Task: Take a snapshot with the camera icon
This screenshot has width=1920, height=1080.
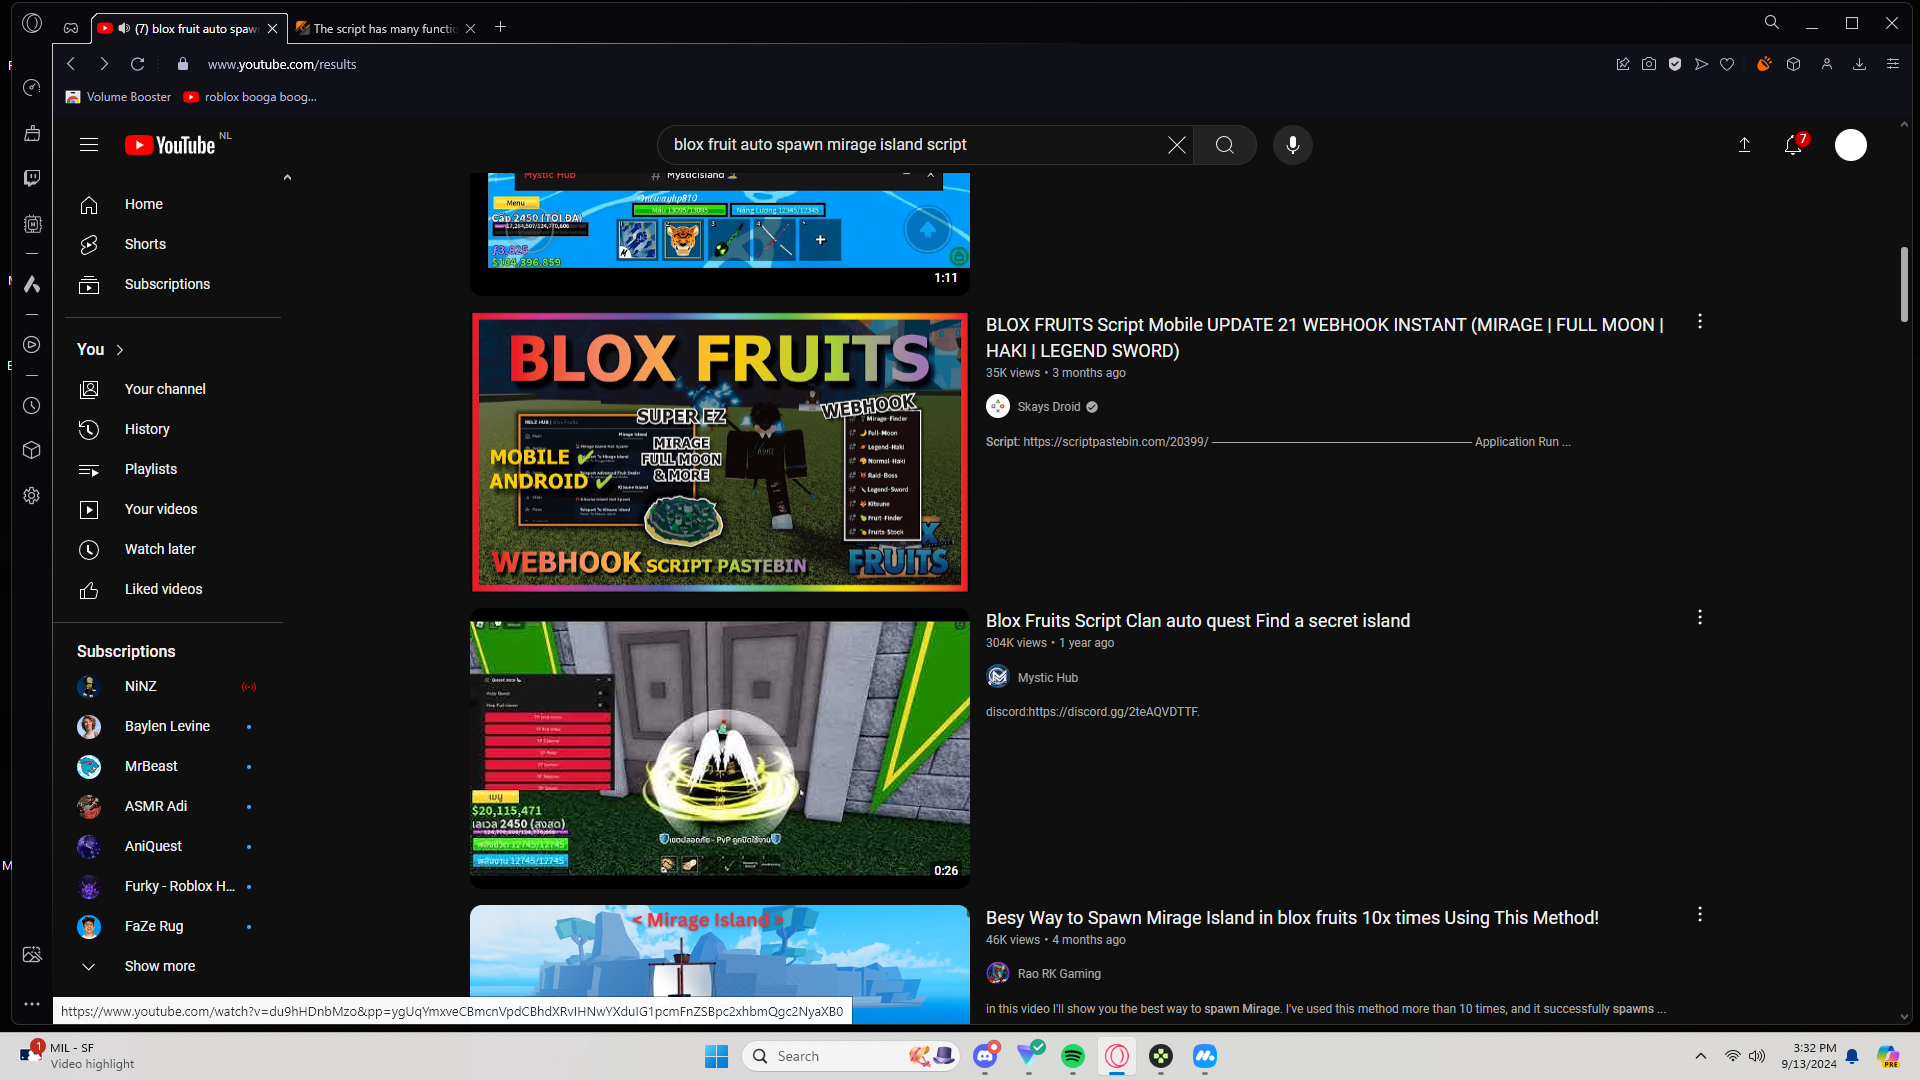Action: [1649, 64]
